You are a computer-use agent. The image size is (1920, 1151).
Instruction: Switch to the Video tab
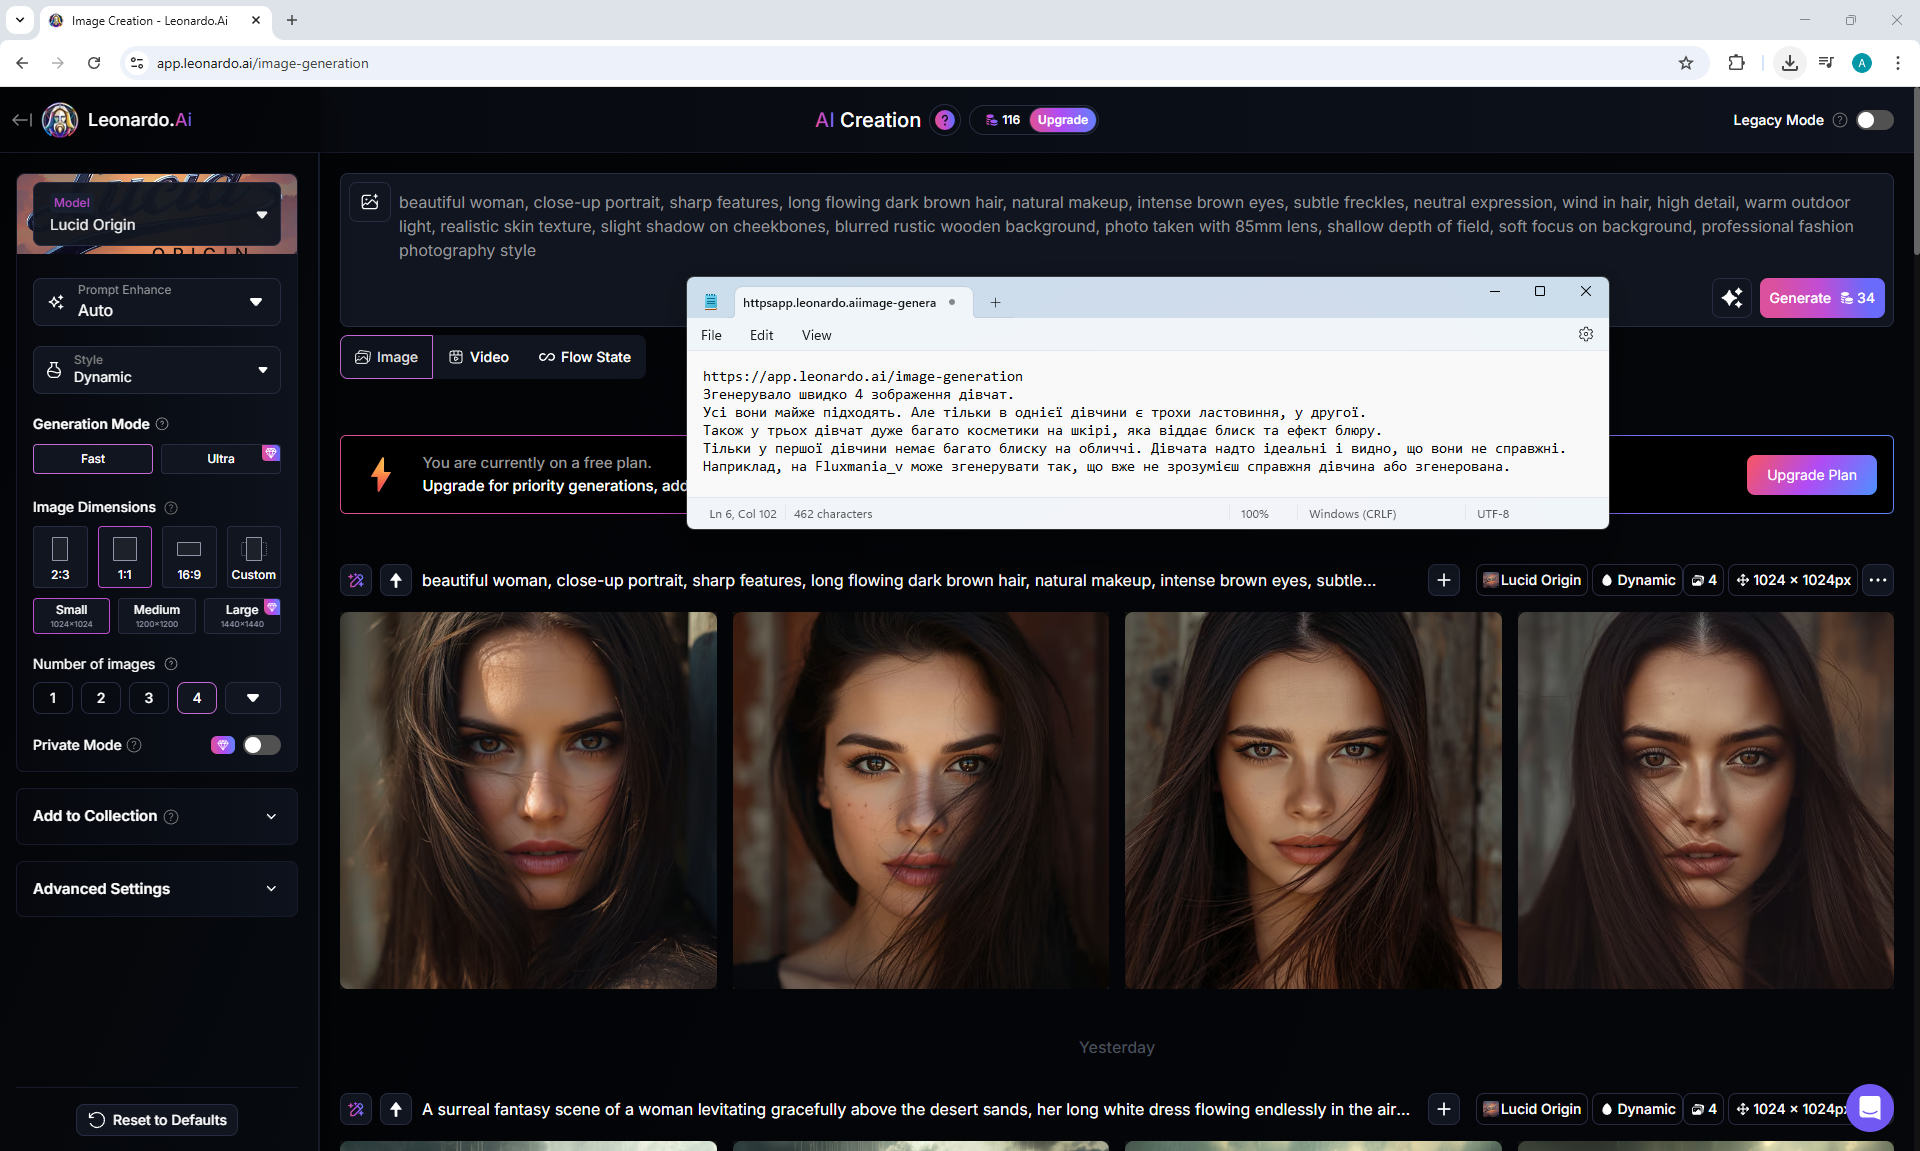tap(479, 357)
